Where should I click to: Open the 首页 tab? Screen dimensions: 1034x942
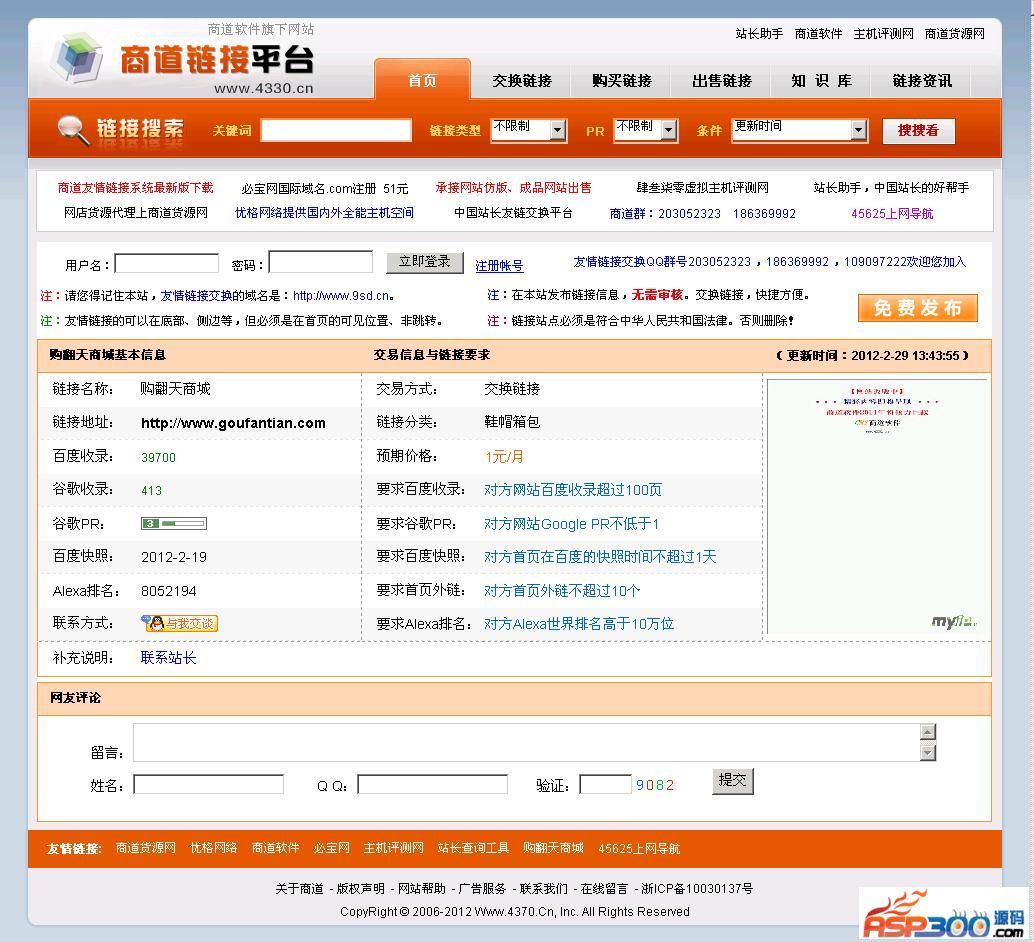click(422, 80)
